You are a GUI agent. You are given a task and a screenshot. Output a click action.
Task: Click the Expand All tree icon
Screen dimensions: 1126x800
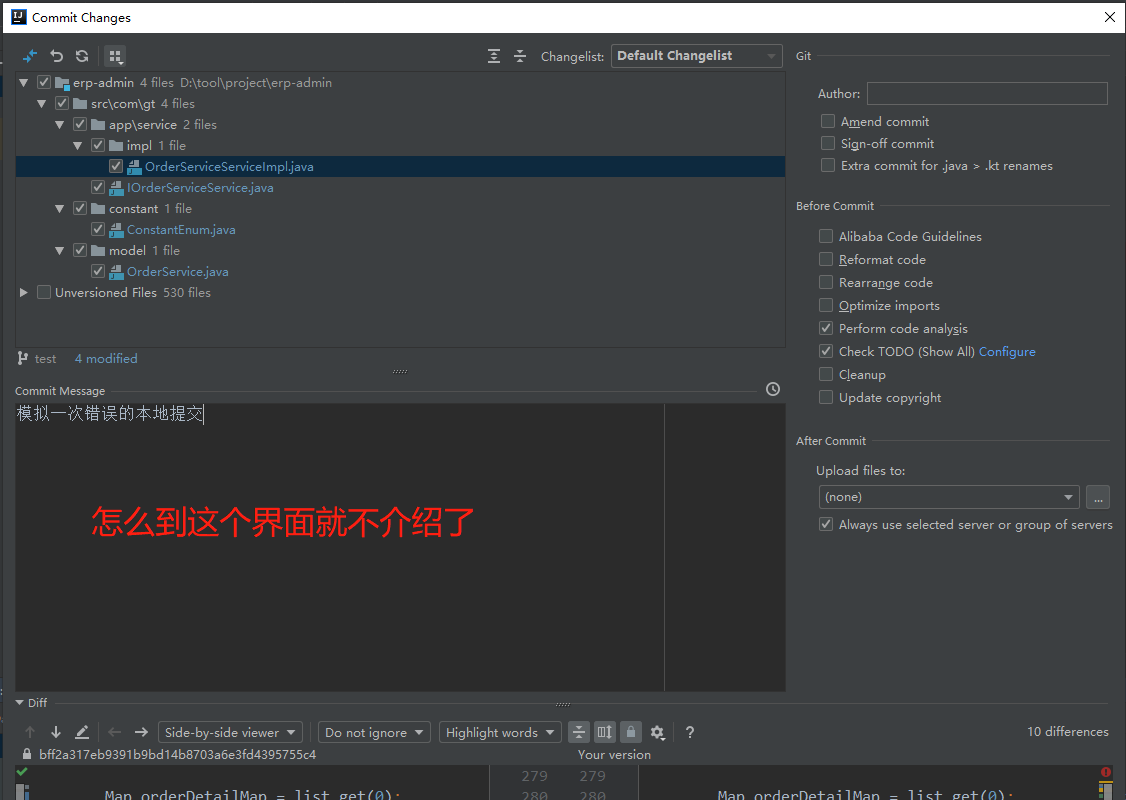pos(494,56)
